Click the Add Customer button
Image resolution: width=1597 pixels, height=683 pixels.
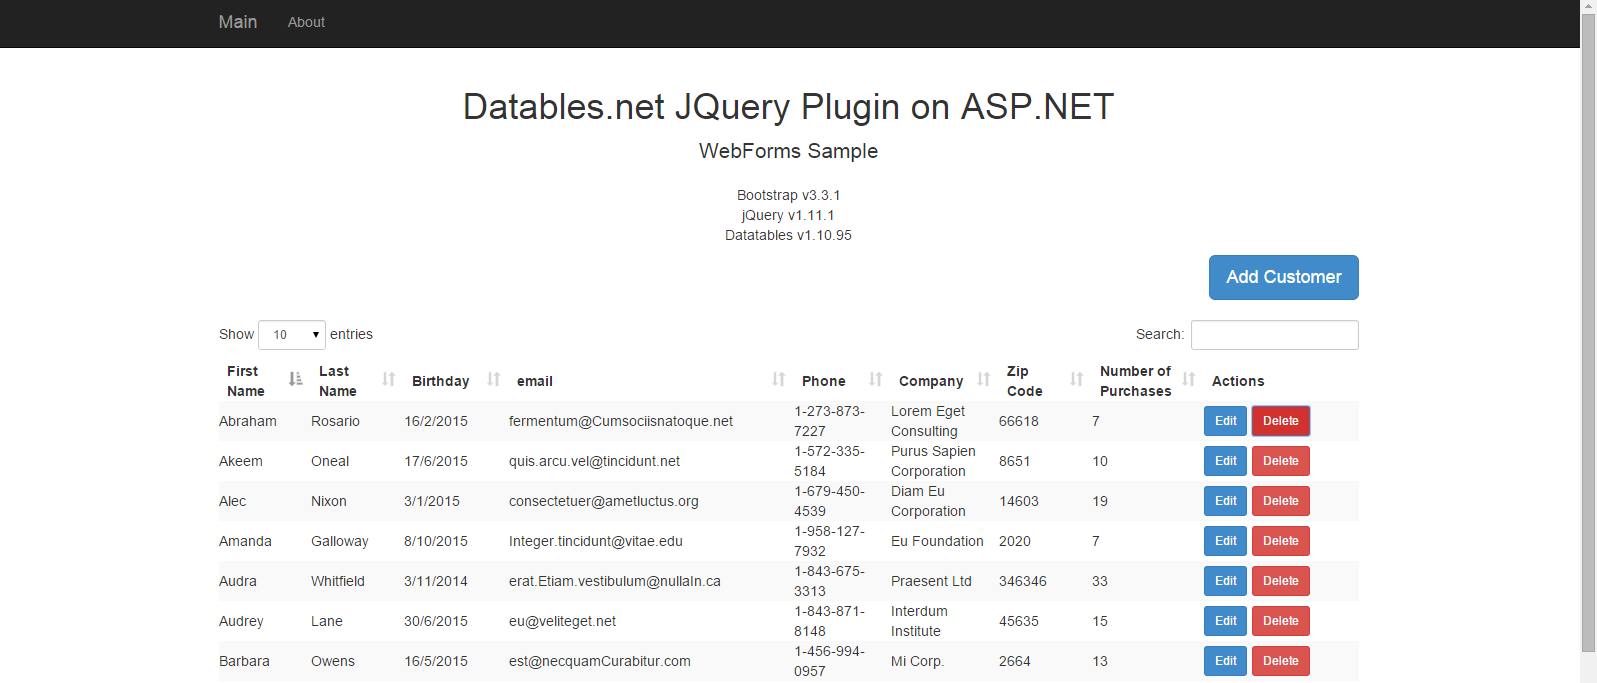[1283, 277]
